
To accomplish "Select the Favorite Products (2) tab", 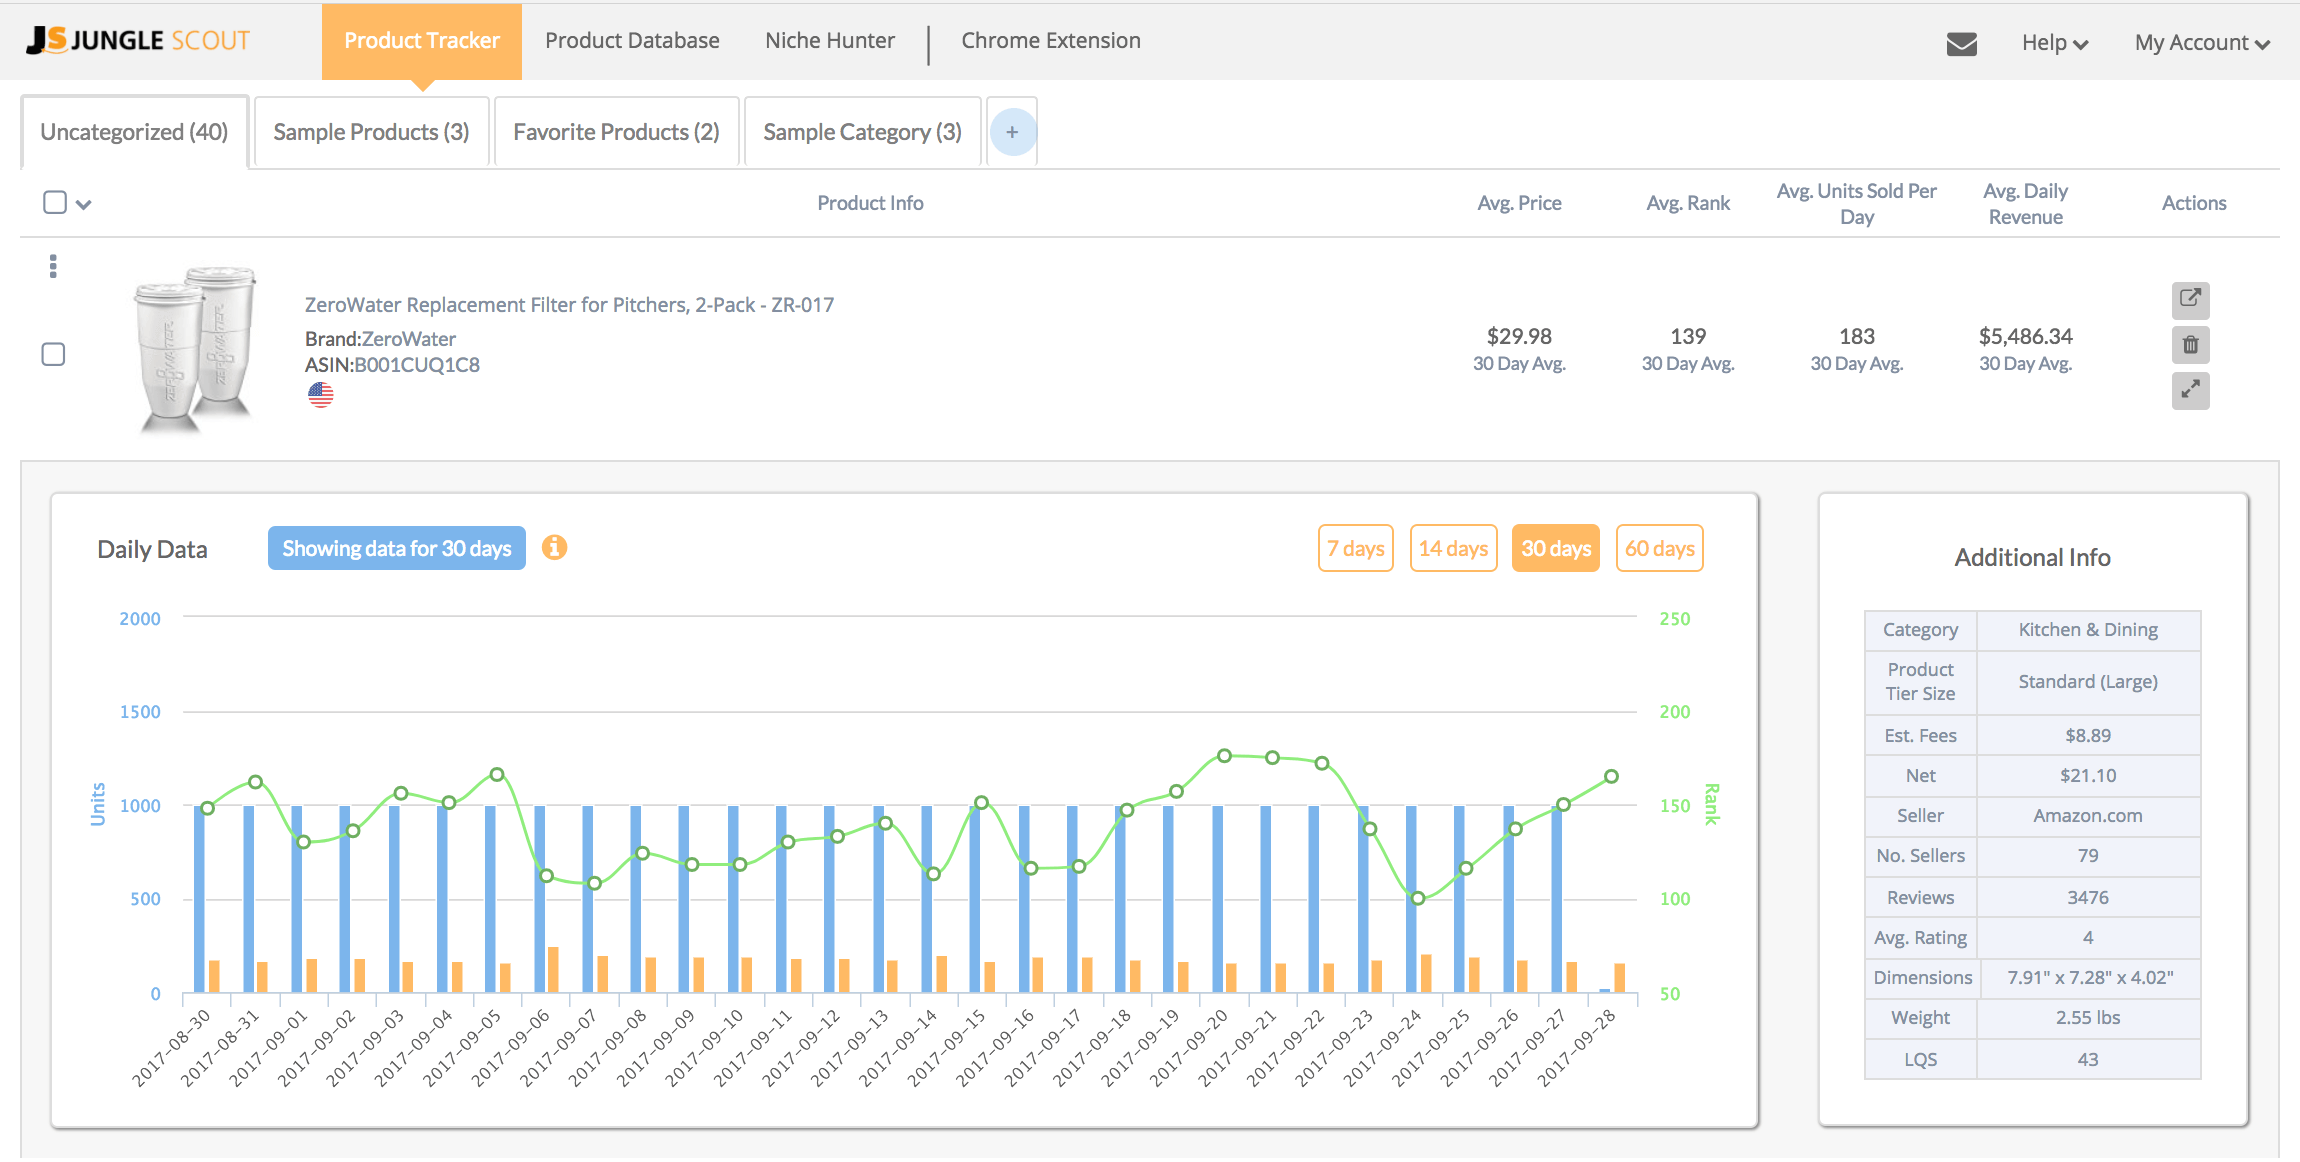I will tap(616, 132).
